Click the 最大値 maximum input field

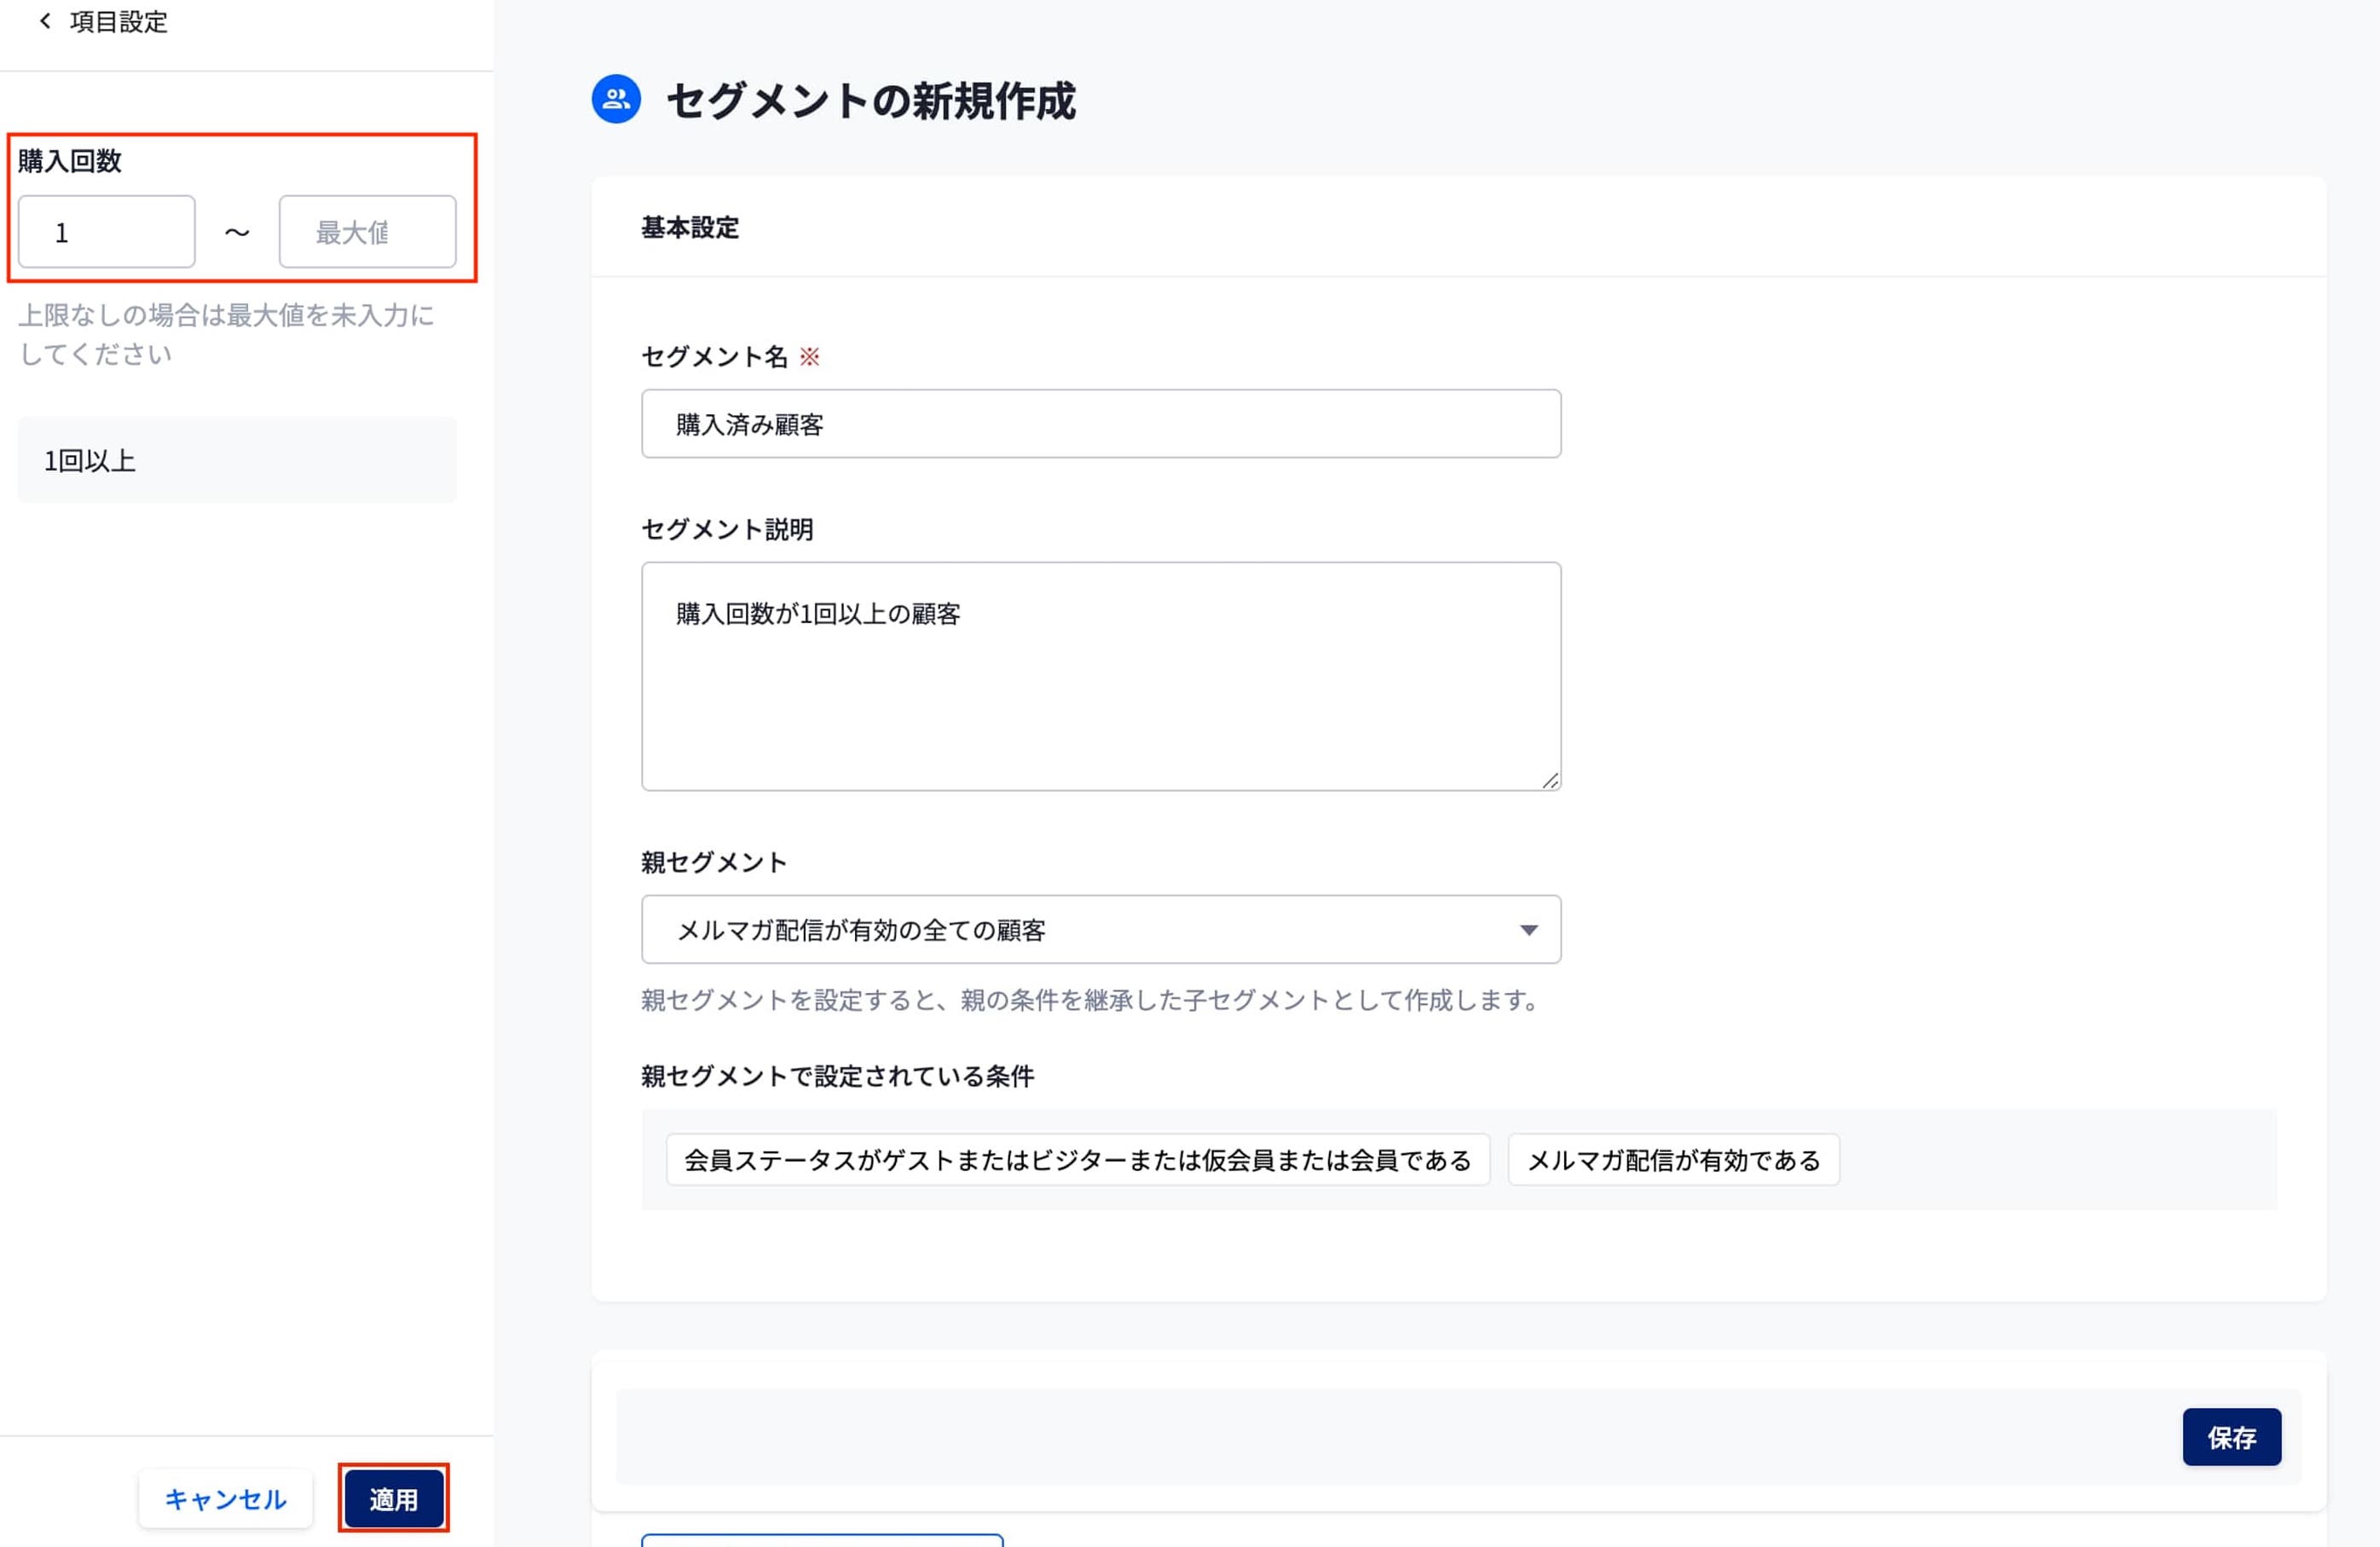point(367,232)
